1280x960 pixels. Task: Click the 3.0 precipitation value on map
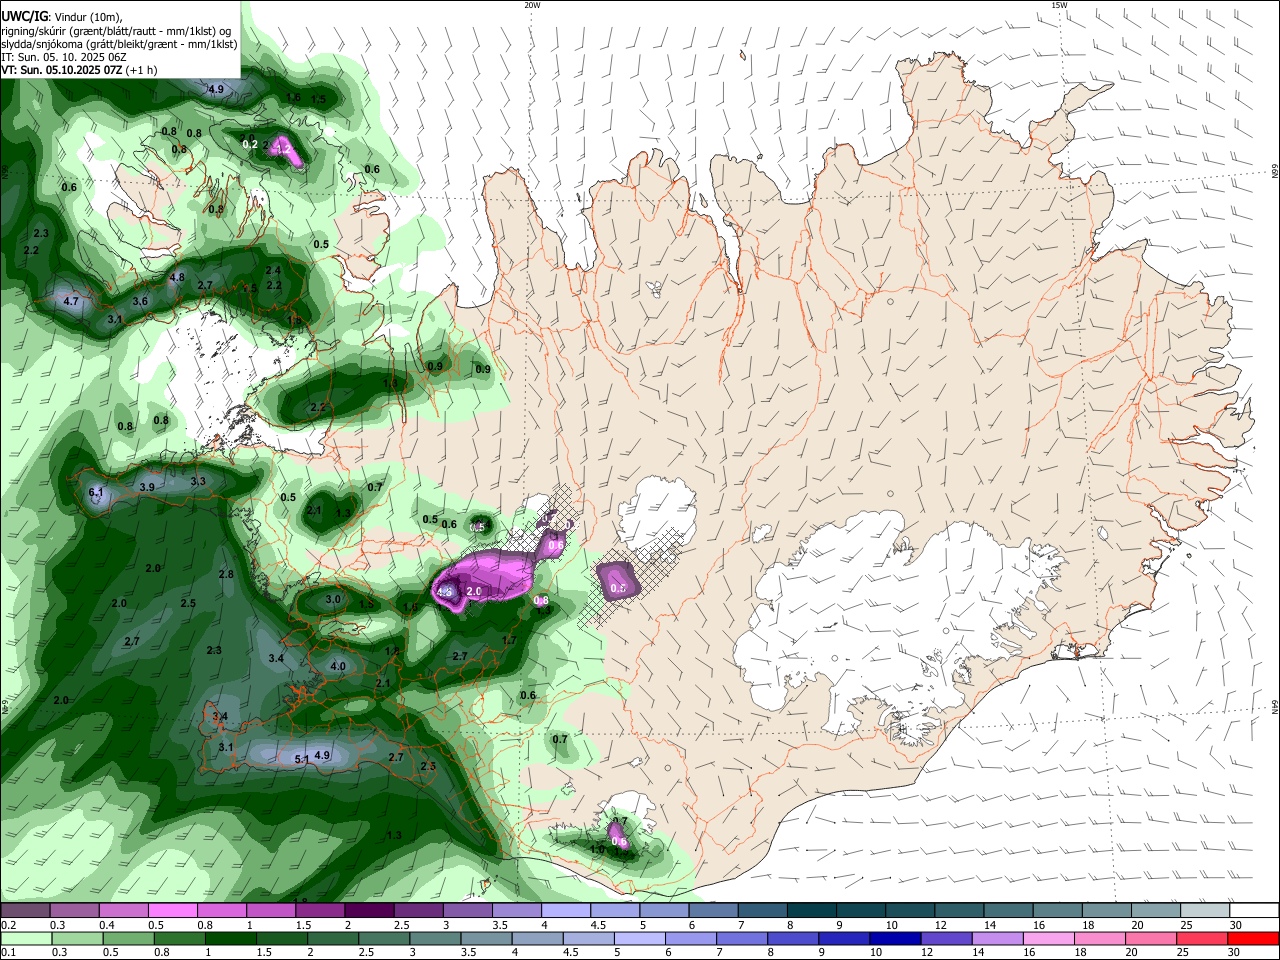point(333,599)
